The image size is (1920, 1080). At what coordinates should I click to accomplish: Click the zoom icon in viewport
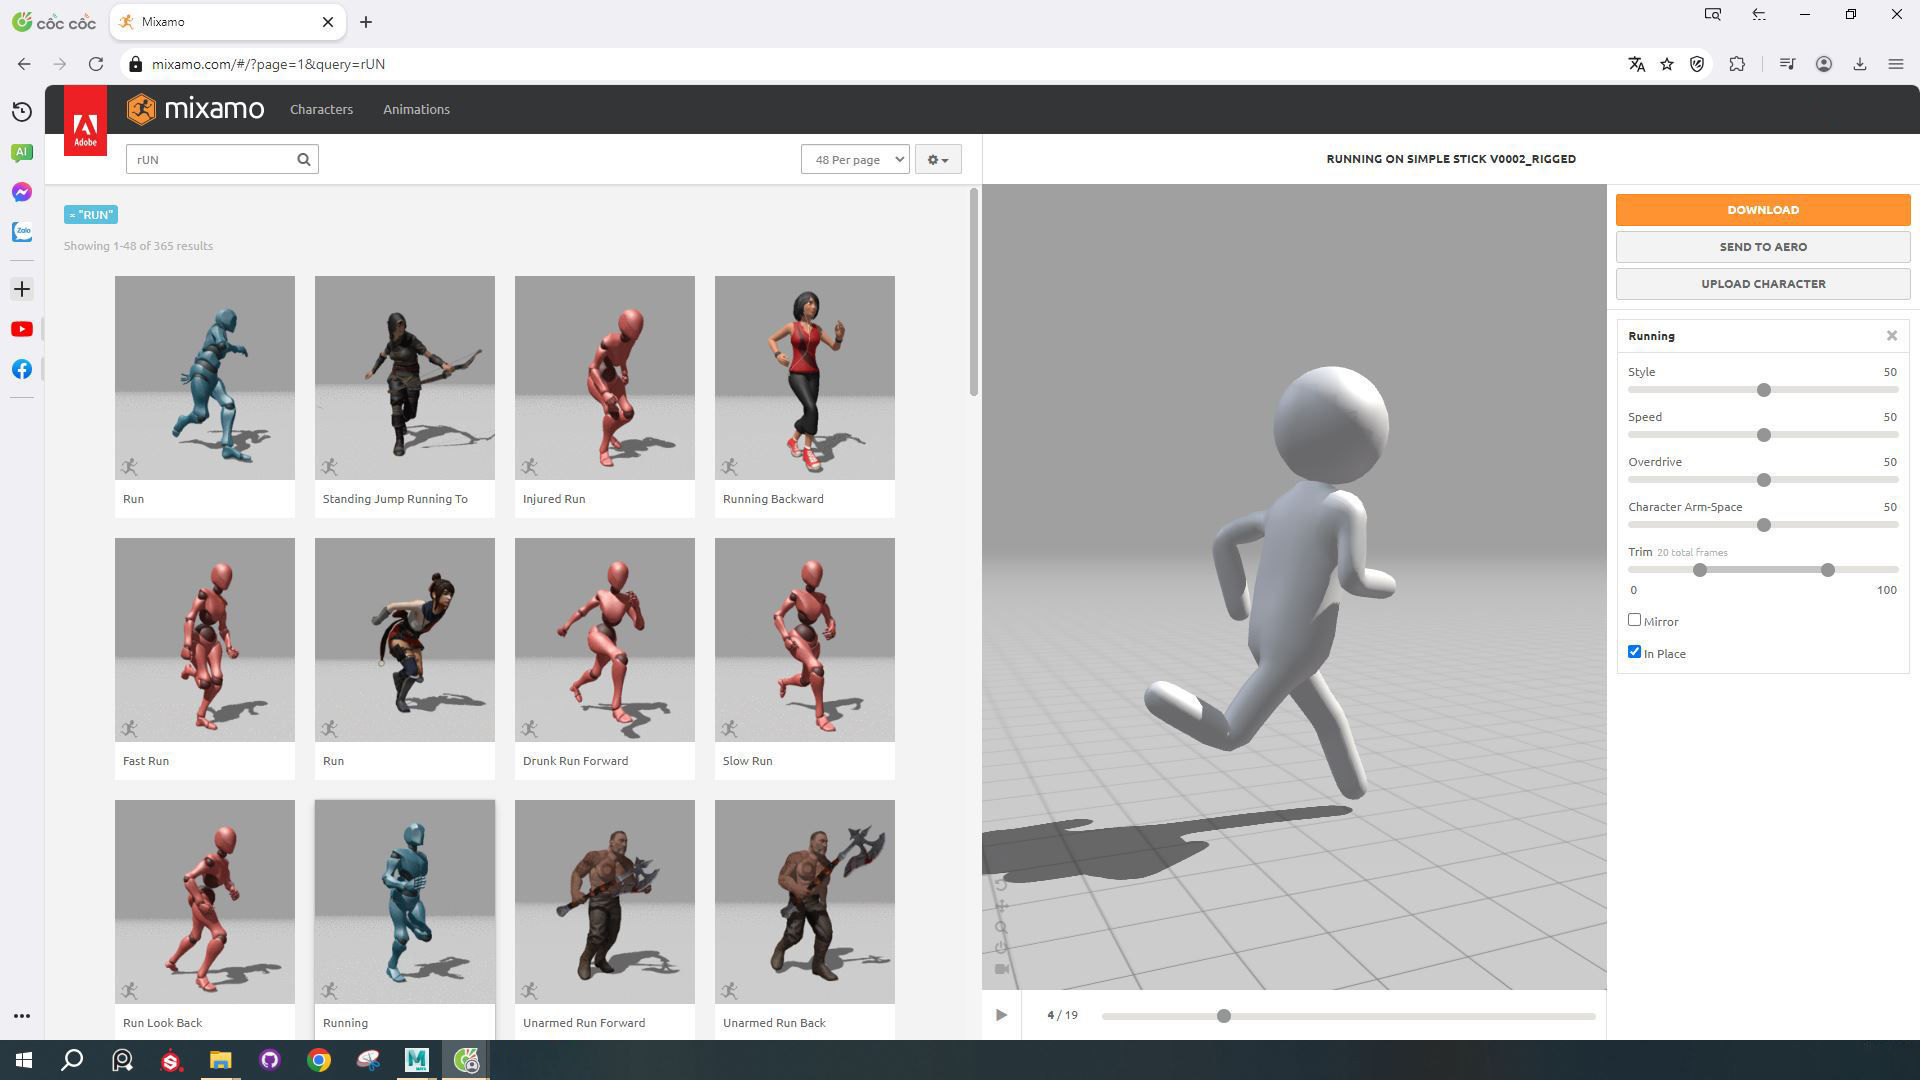click(1001, 927)
